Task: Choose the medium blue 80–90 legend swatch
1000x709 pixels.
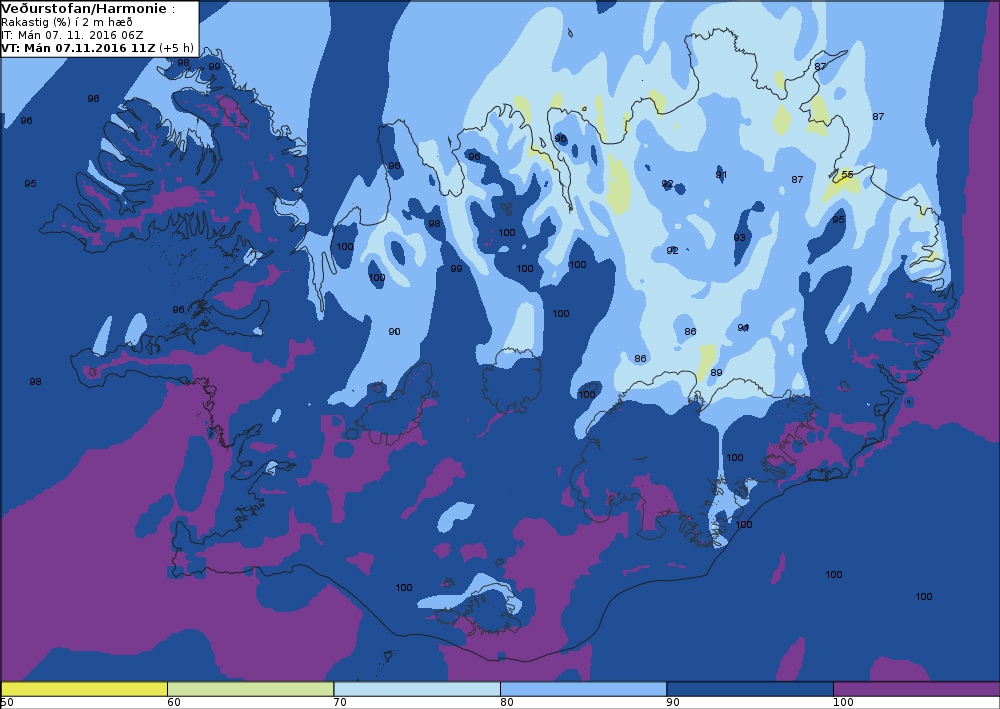Action: (x=584, y=689)
